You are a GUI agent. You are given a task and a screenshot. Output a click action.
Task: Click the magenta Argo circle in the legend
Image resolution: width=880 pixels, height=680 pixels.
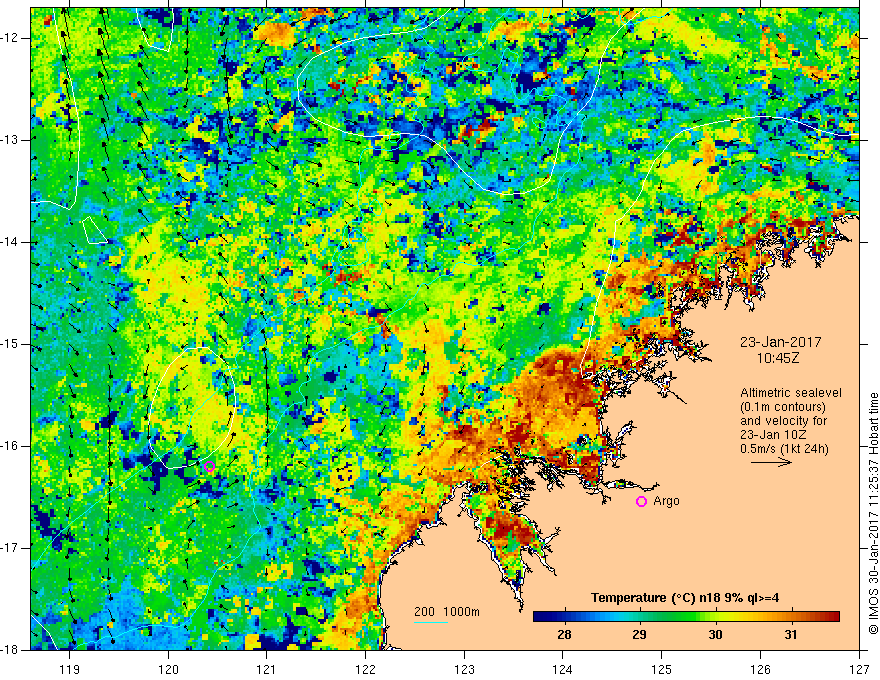coord(641,502)
